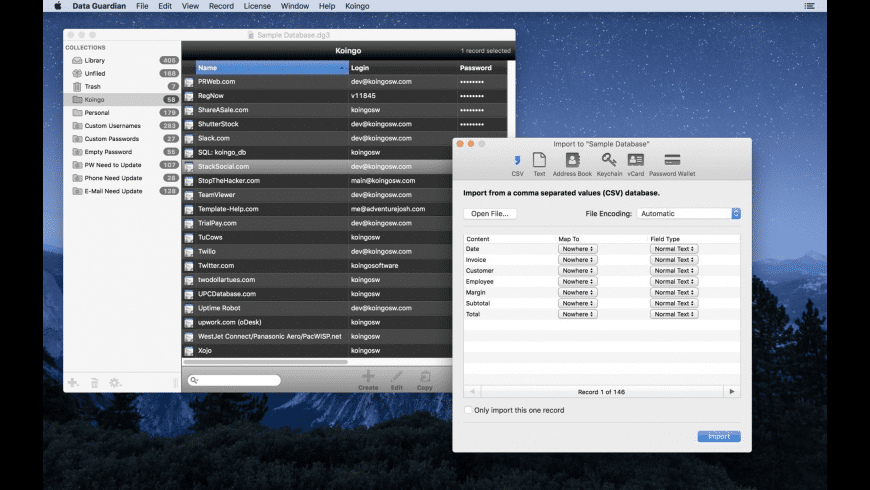
Task: Sort records by Password column header
Action: [x=482, y=68]
